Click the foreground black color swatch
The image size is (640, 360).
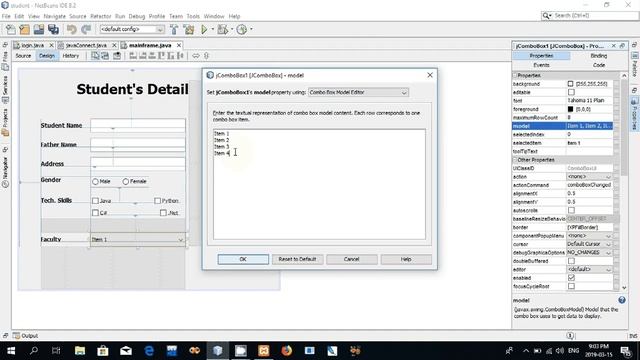point(570,109)
